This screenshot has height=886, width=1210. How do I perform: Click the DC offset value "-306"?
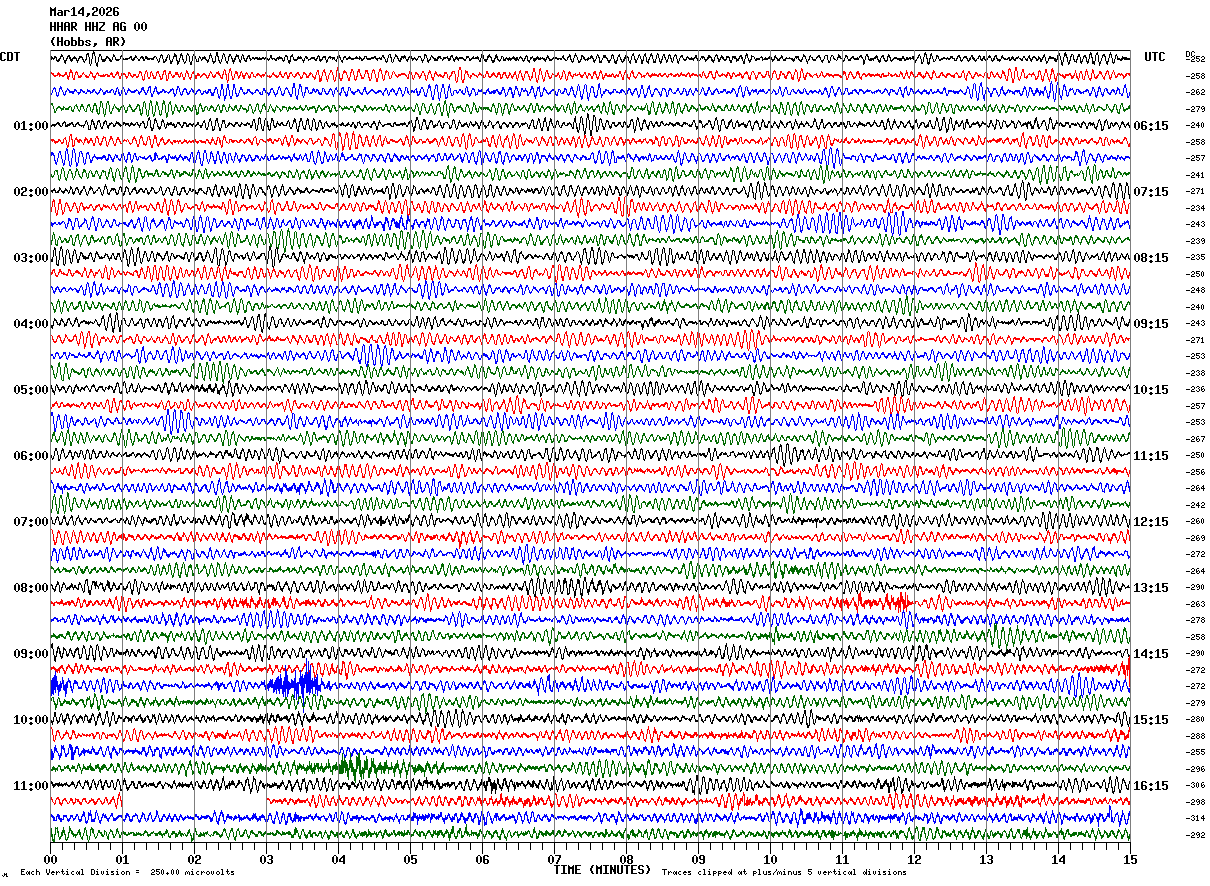point(1195,785)
